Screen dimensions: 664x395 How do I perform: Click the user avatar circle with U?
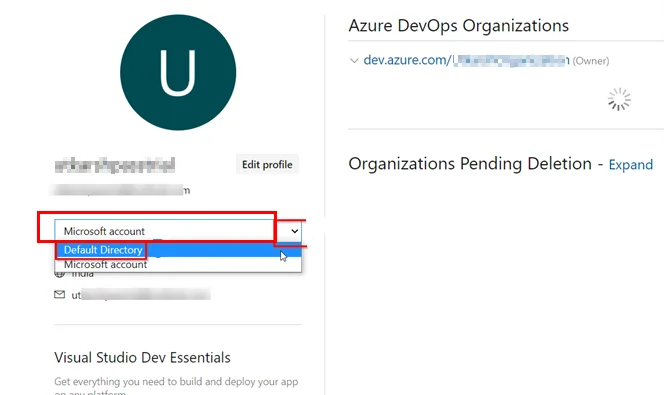(x=178, y=72)
